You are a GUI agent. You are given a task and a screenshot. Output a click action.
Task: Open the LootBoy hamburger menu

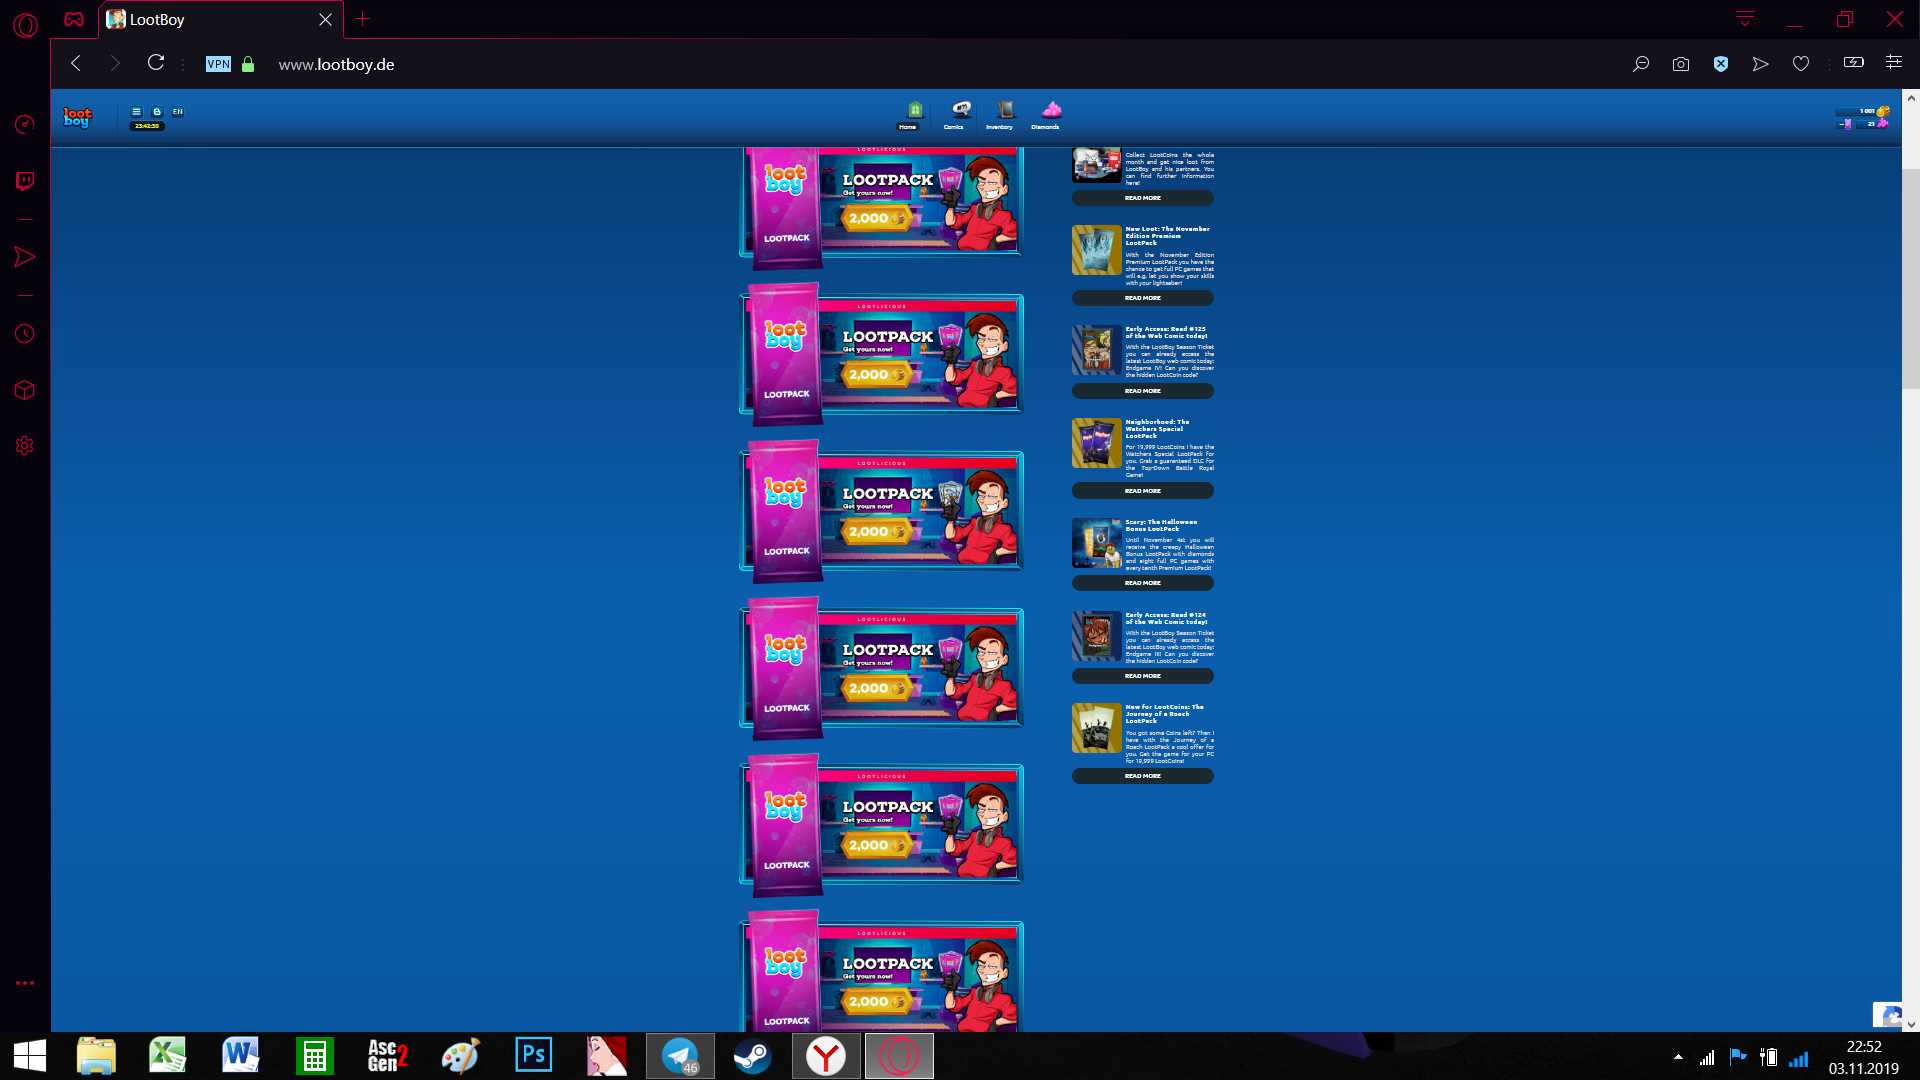point(137,111)
